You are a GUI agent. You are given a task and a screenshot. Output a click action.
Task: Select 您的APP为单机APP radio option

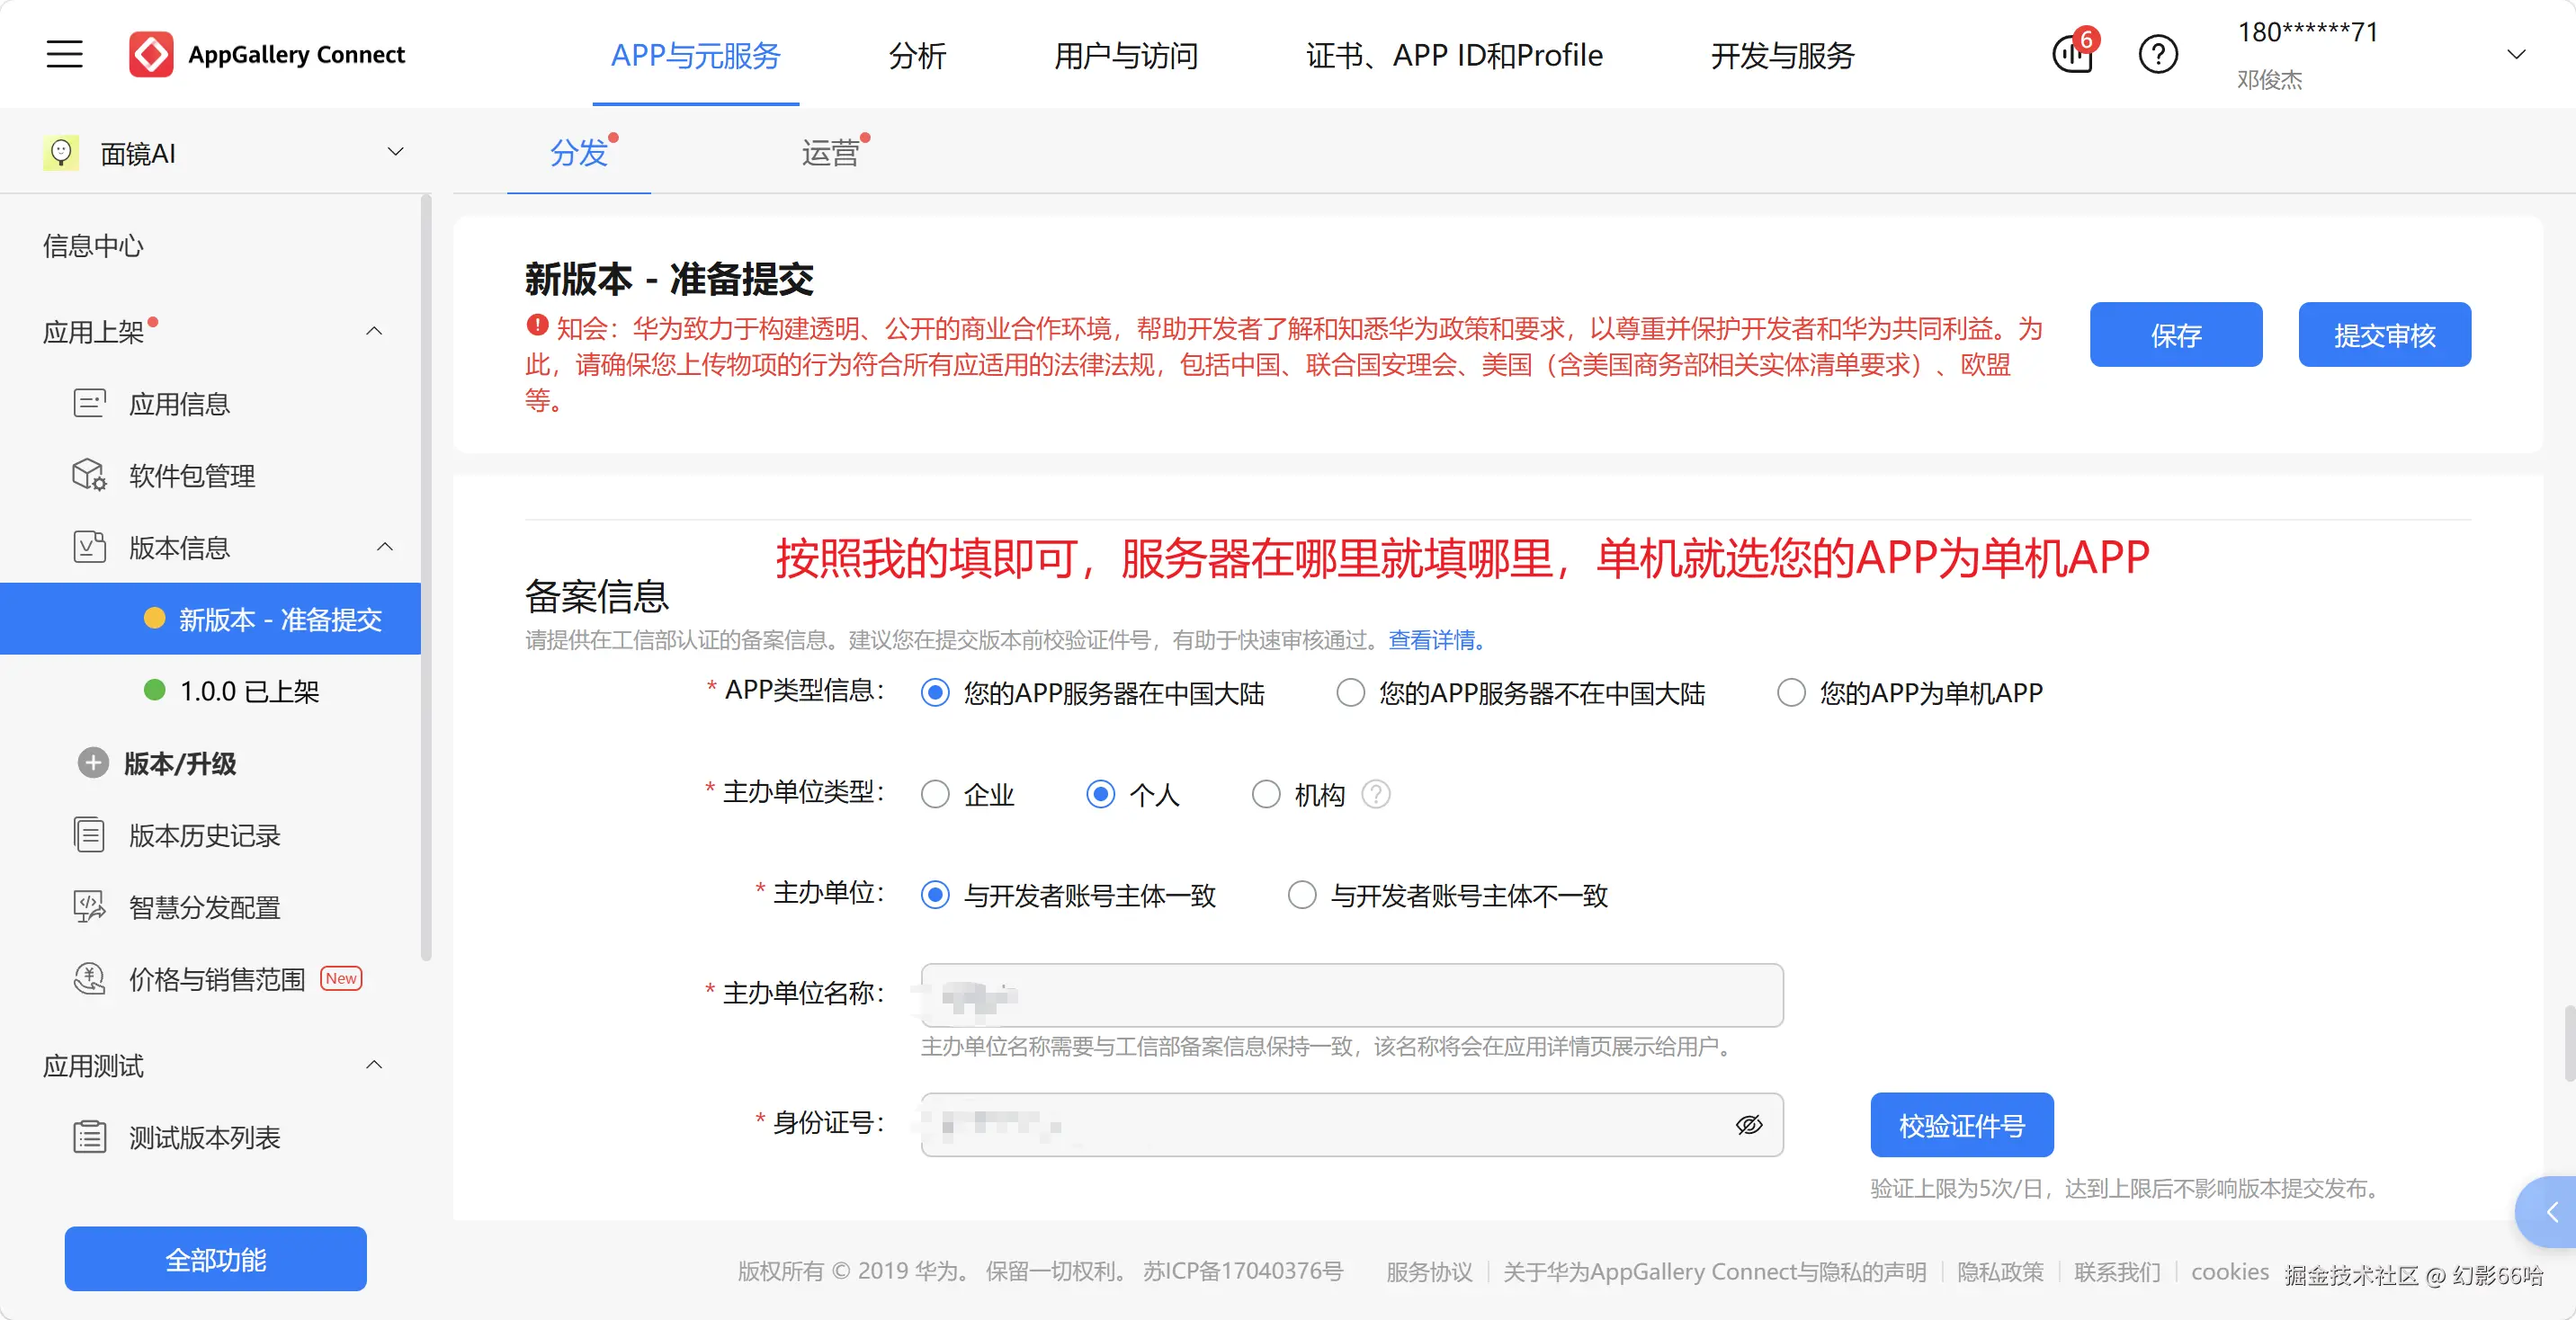[x=1791, y=693]
